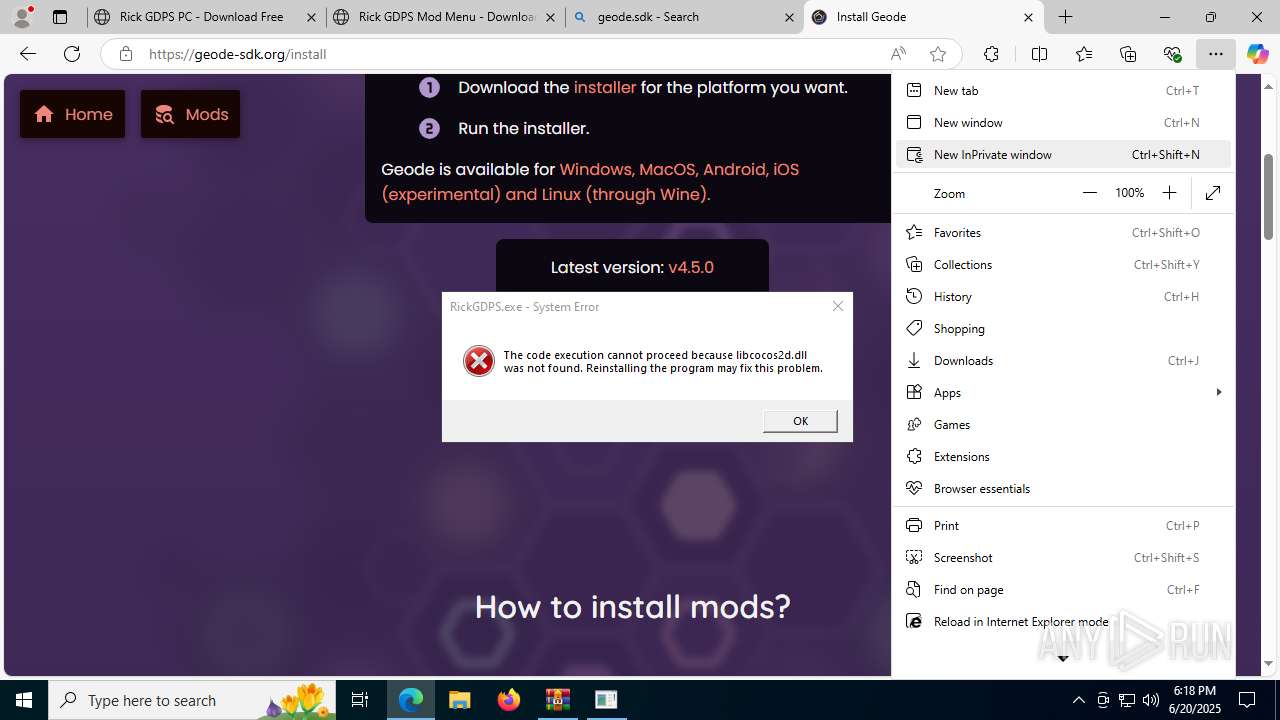This screenshot has height=720, width=1280.
Task: Open Extensions from the menu
Action: [x=1062, y=456]
